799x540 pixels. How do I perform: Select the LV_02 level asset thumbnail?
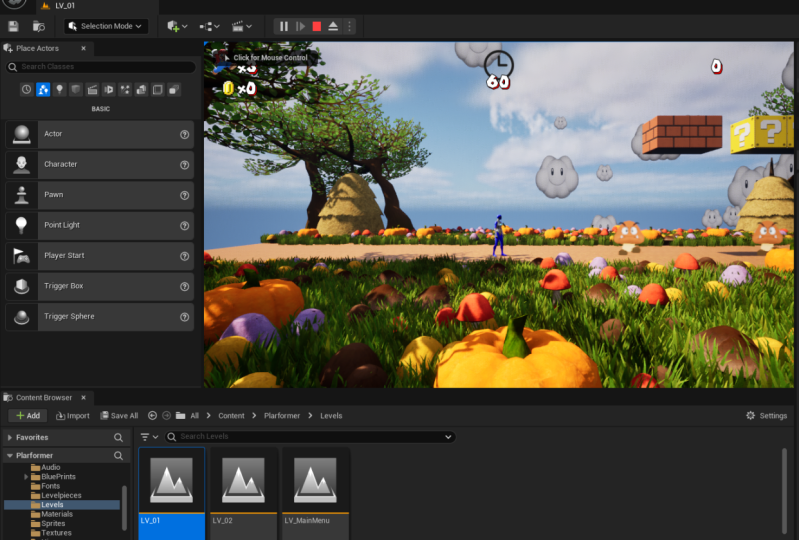[x=244, y=479]
